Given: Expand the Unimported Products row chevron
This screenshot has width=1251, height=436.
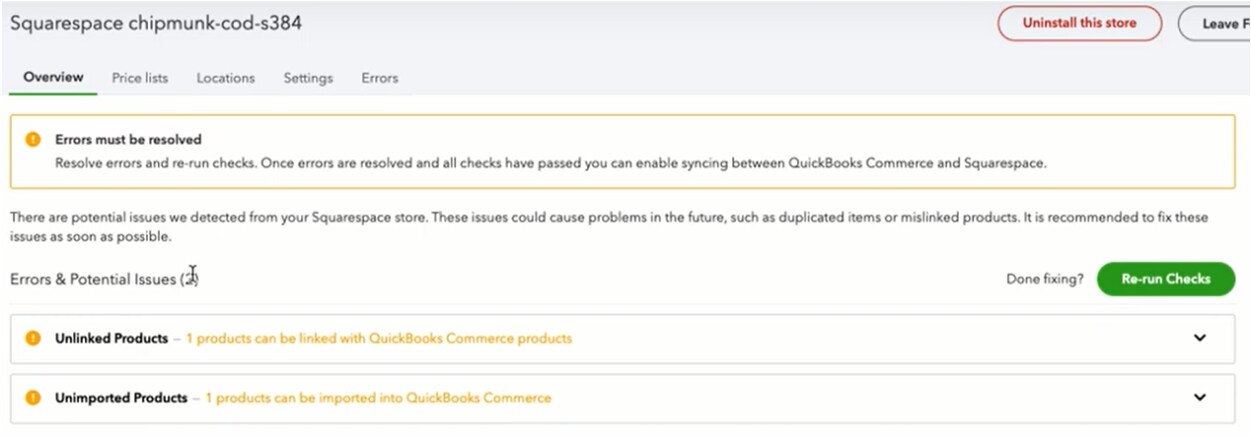Looking at the screenshot, I should tap(1200, 398).
